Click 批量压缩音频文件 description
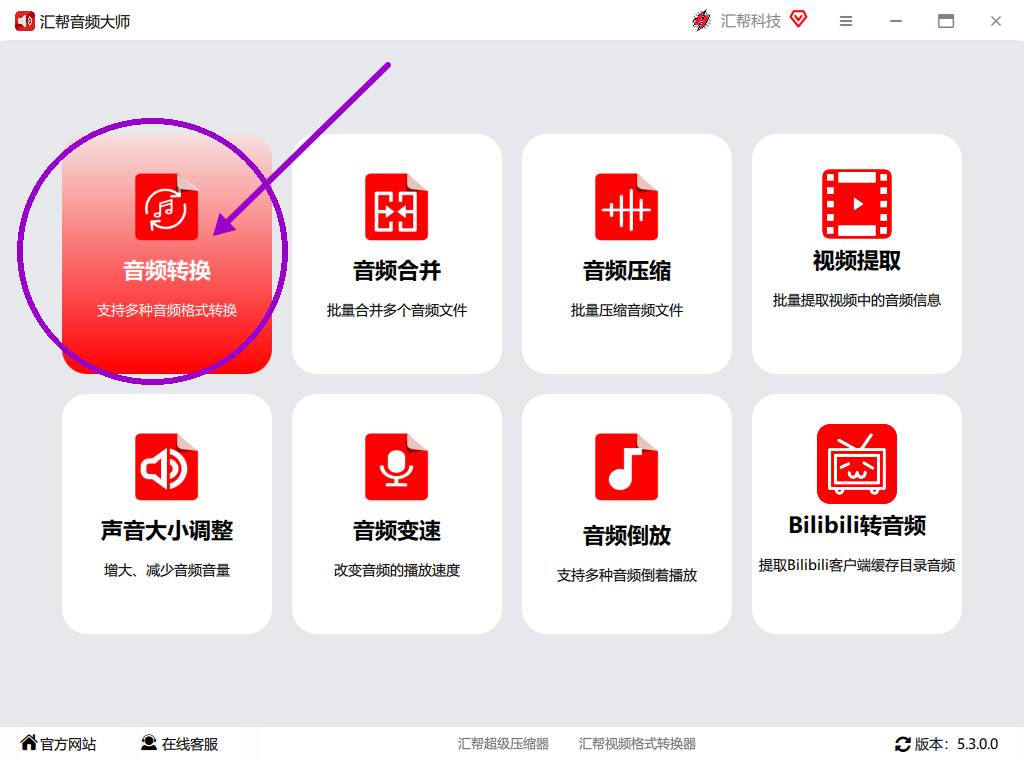This screenshot has width=1024, height=760. (x=626, y=310)
